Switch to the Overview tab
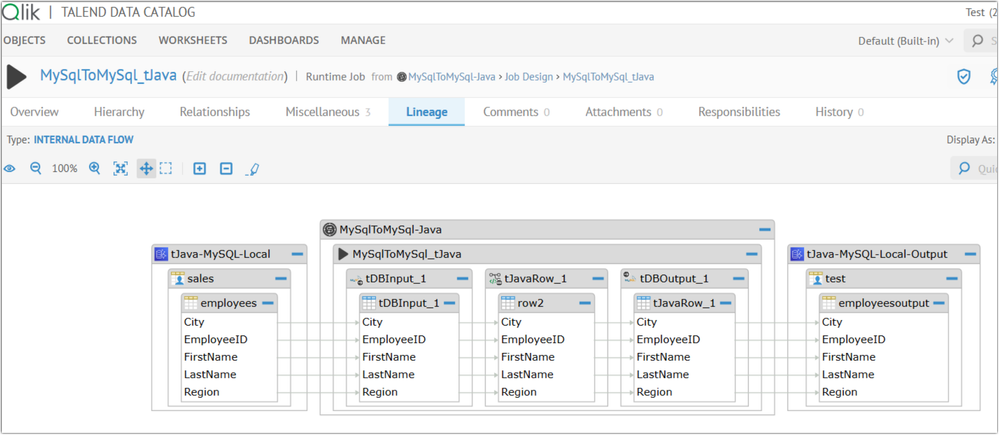Image resolution: width=999 pixels, height=435 pixels. click(34, 112)
